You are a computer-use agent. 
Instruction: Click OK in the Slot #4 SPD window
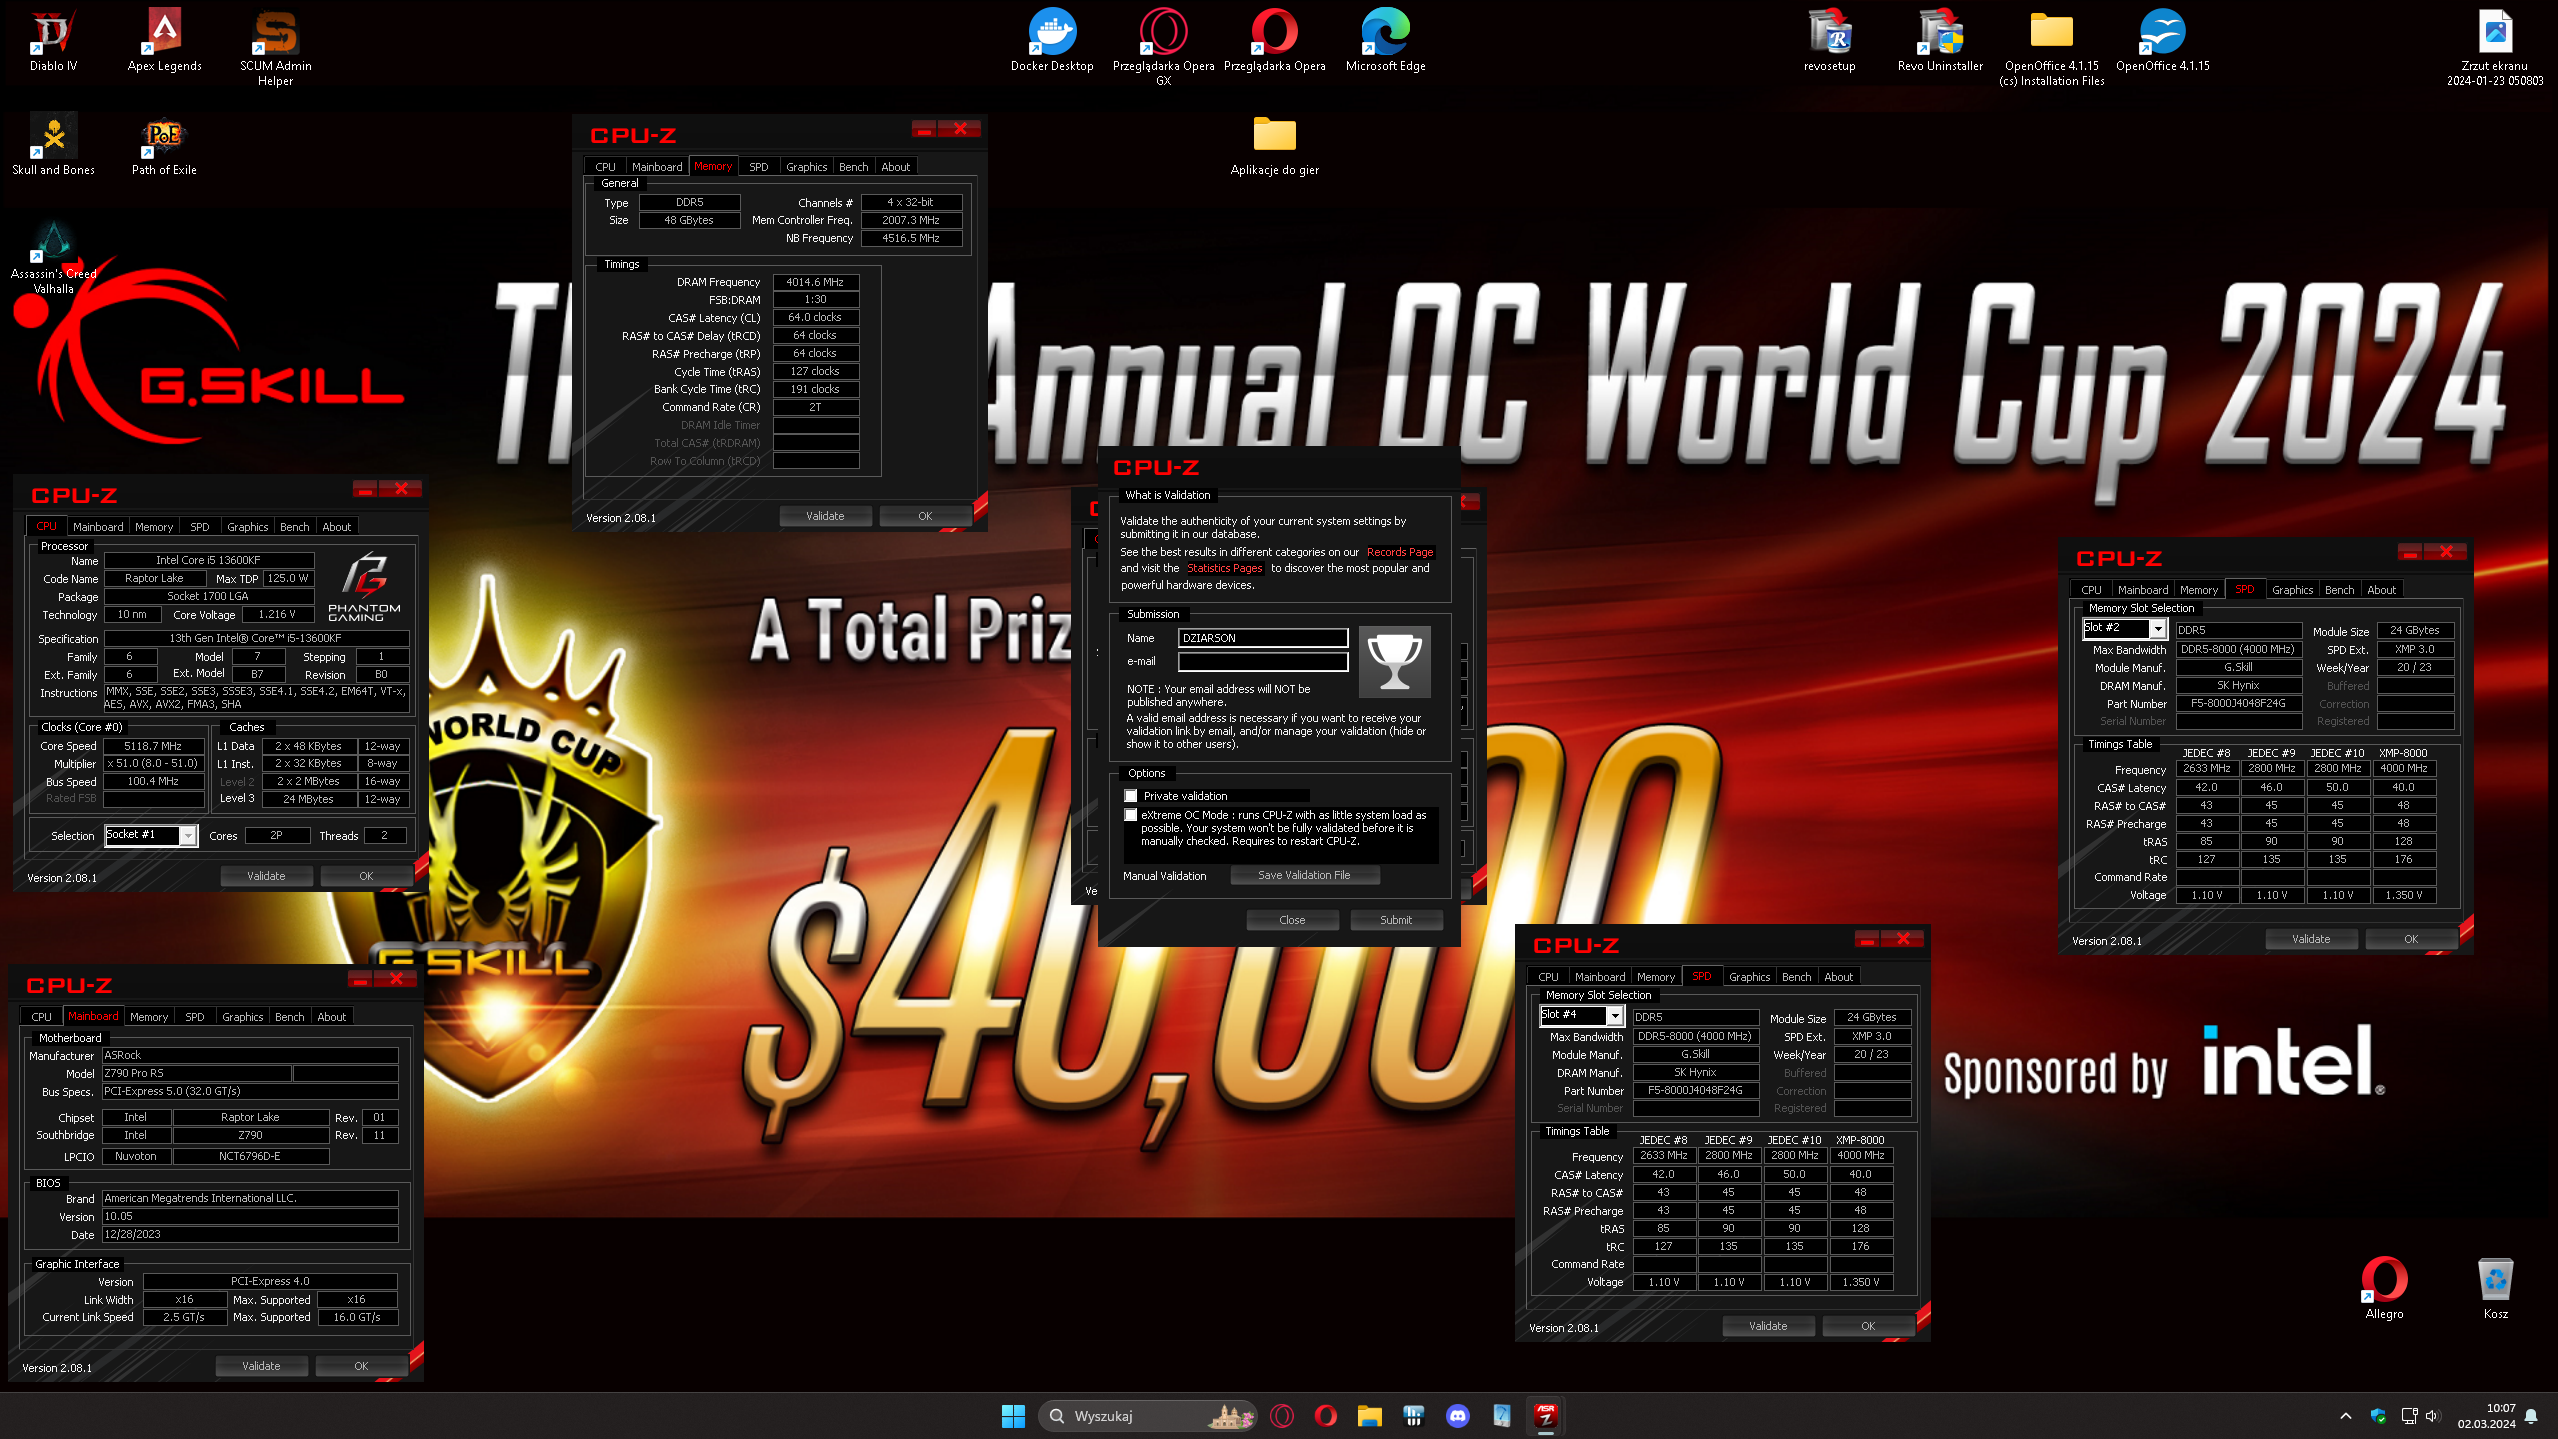coord(1868,1326)
